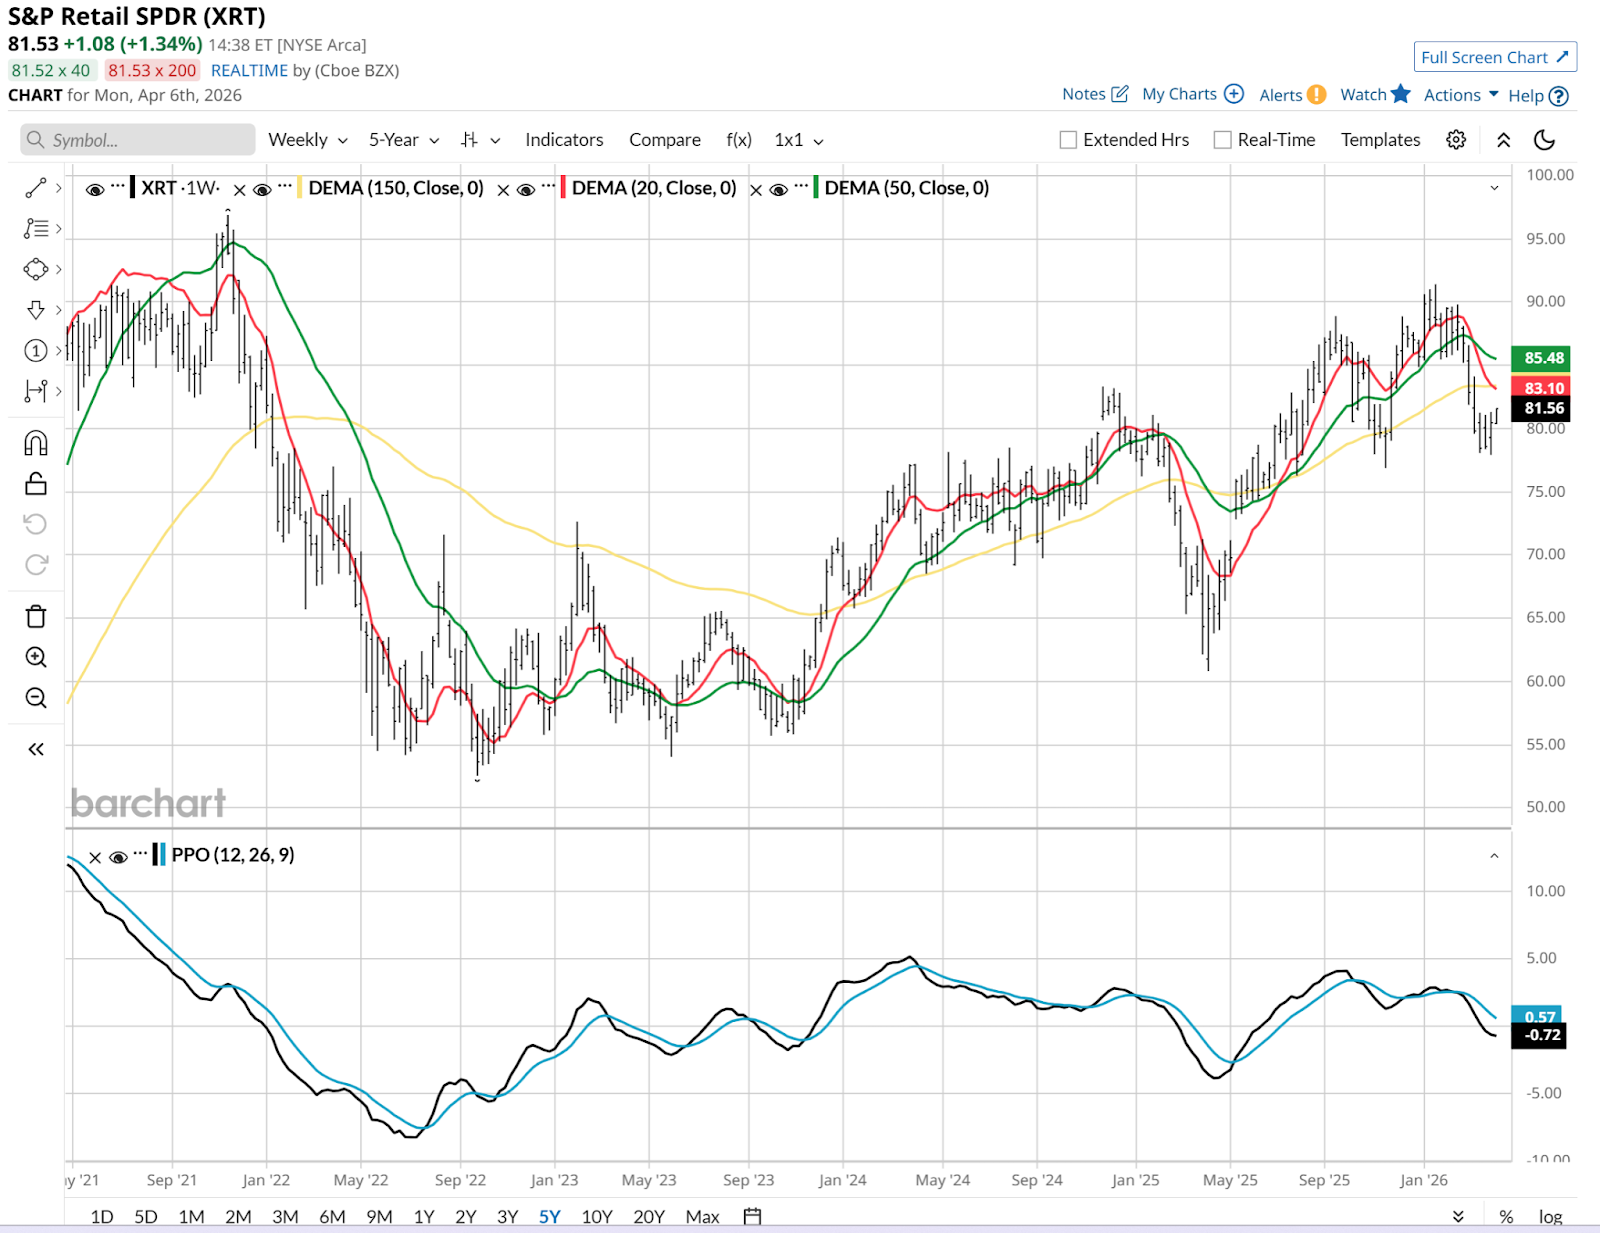This screenshot has width=1600, height=1233.
Task: Open chart settings gear icon
Action: [x=1456, y=140]
